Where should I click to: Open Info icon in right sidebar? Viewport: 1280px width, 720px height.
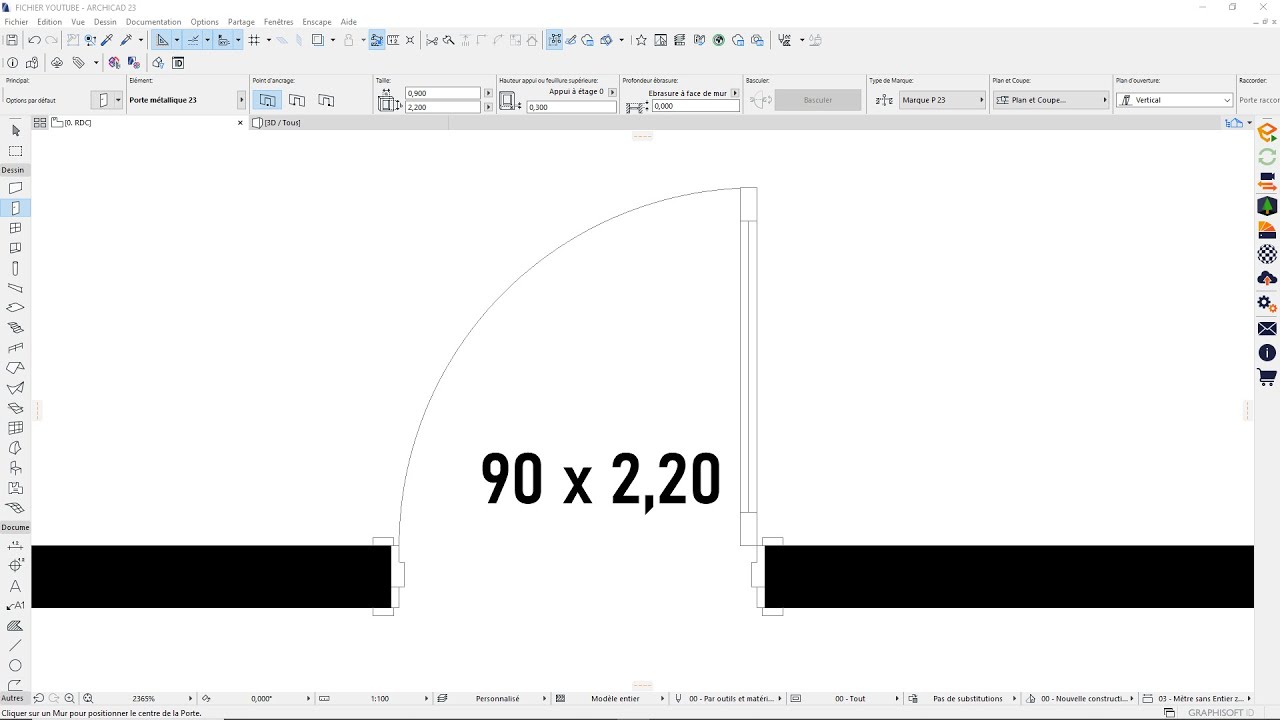click(1267, 353)
